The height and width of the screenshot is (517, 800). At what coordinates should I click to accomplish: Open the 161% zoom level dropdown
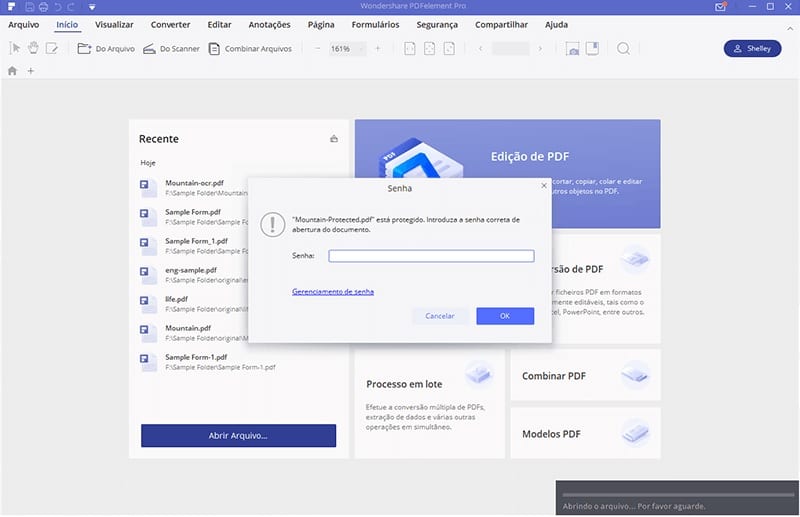[x=347, y=48]
